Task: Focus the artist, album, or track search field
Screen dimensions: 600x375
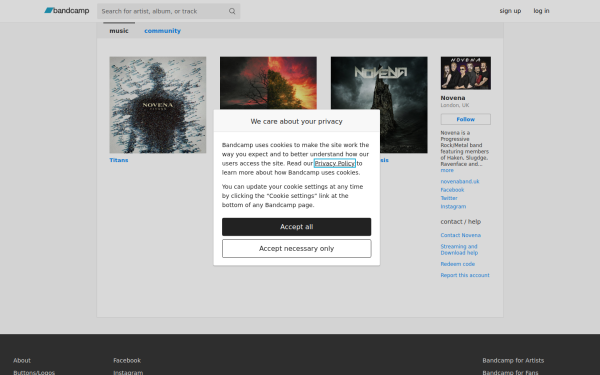Action: tap(168, 11)
